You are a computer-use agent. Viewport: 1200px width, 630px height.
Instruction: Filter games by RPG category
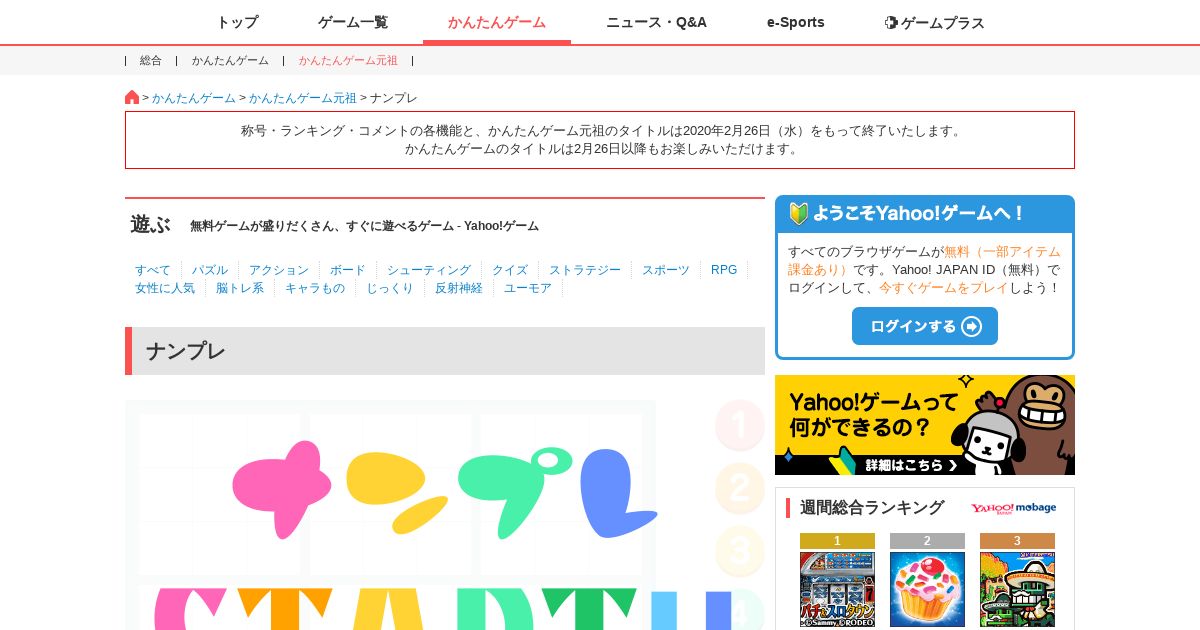click(724, 270)
